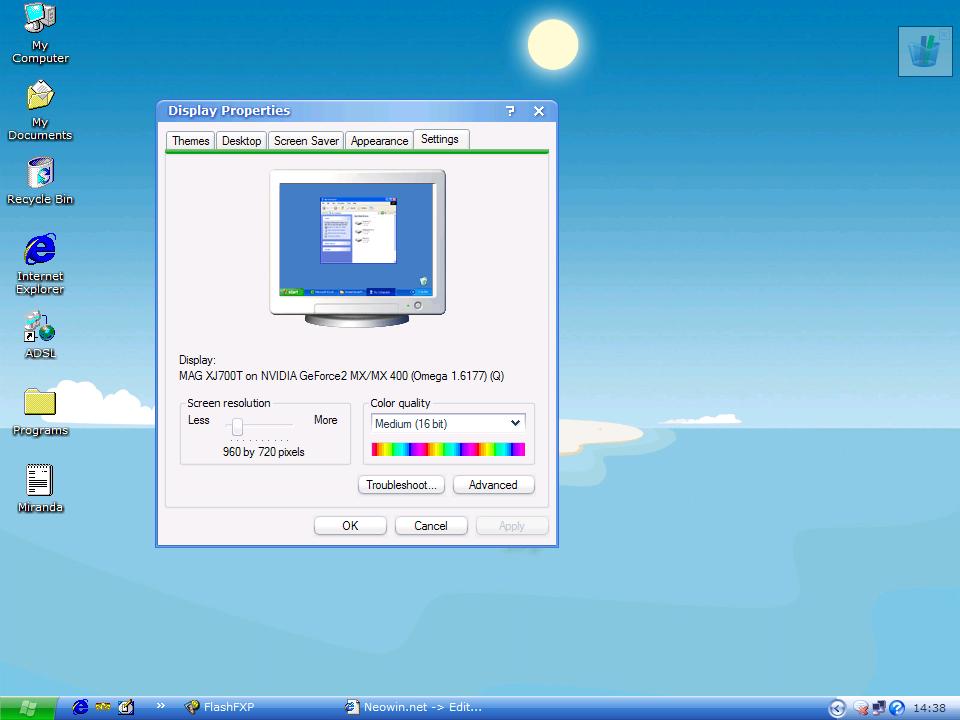Launch Miranda from the desktop

pyautogui.click(x=38, y=481)
